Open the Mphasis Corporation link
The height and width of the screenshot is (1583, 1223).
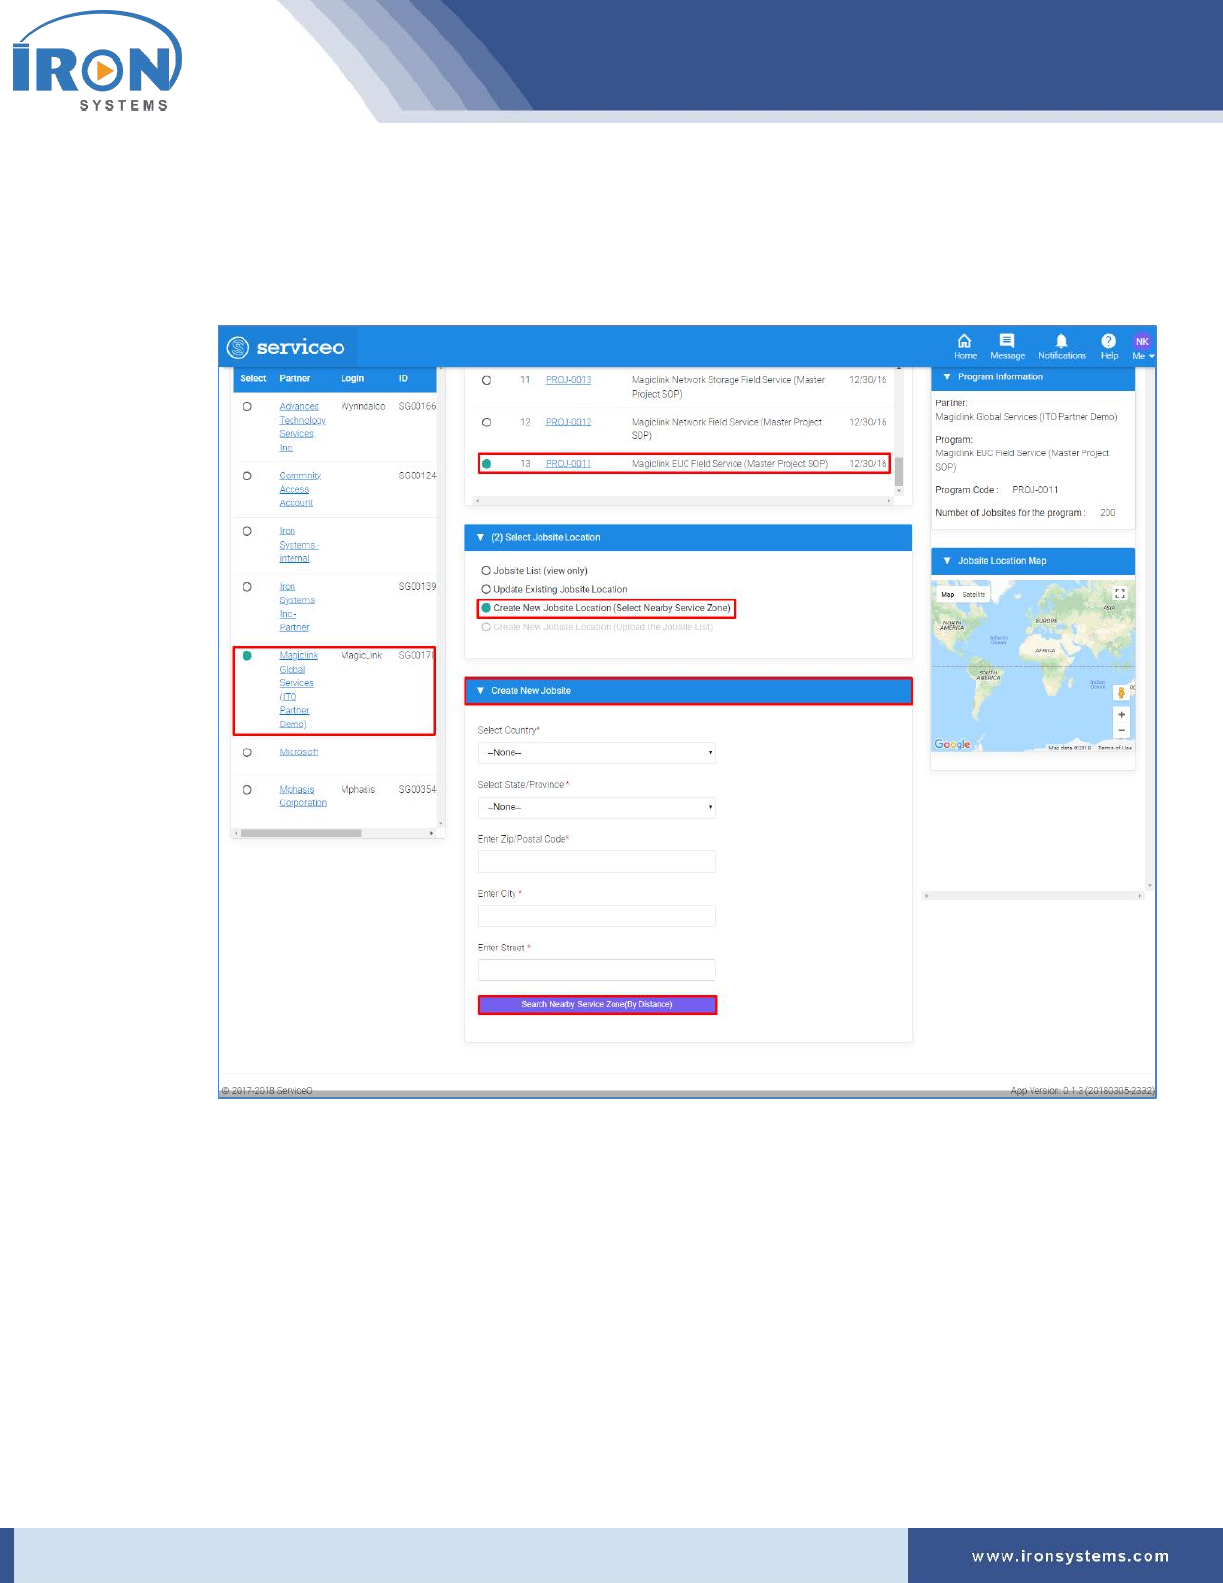pos(303,796)
